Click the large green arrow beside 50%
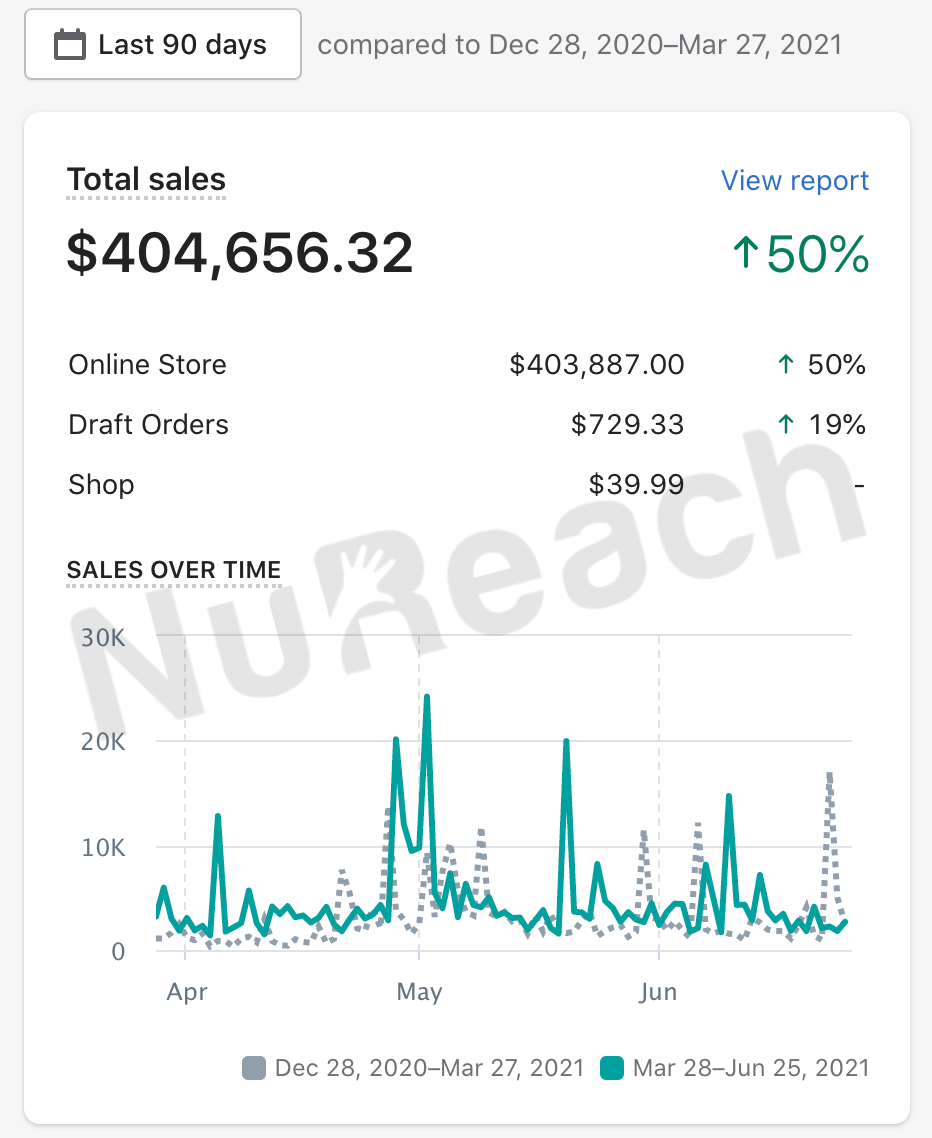 [x=745, y=255]
